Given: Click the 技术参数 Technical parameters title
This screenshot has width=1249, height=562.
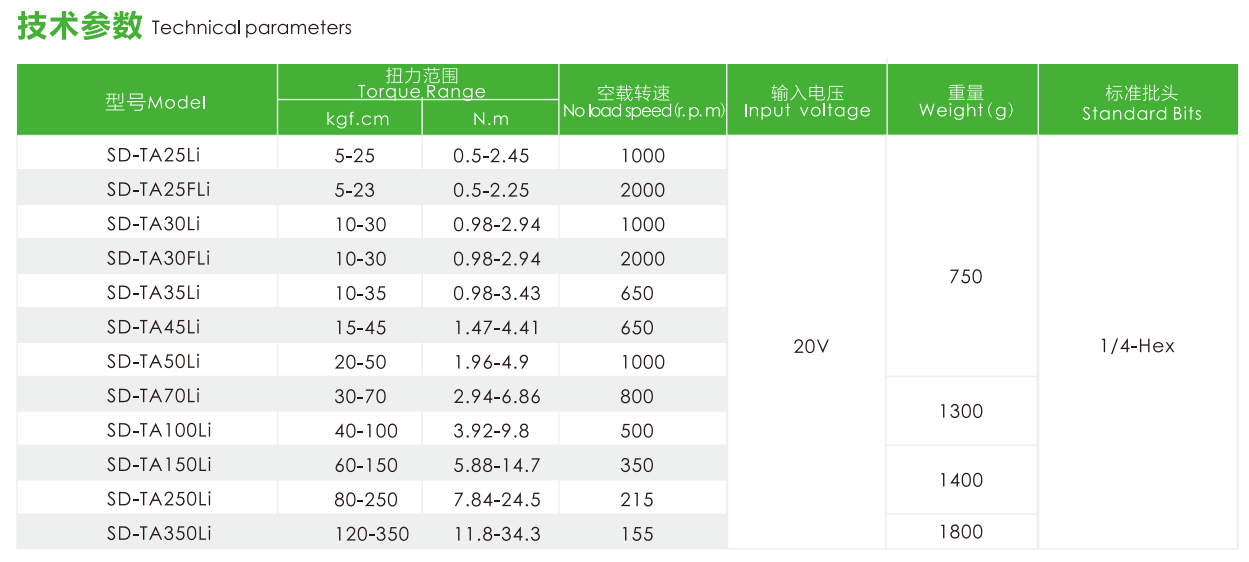Looking at the screenshot, I should point(185,27).
